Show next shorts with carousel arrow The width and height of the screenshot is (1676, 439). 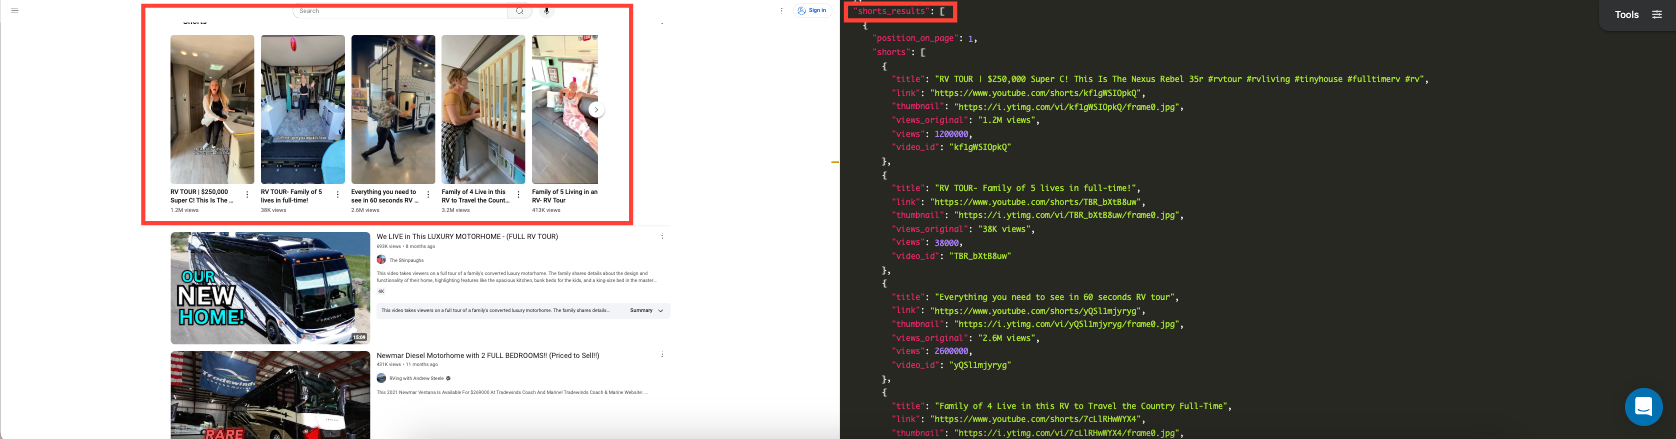click(596, 109)
